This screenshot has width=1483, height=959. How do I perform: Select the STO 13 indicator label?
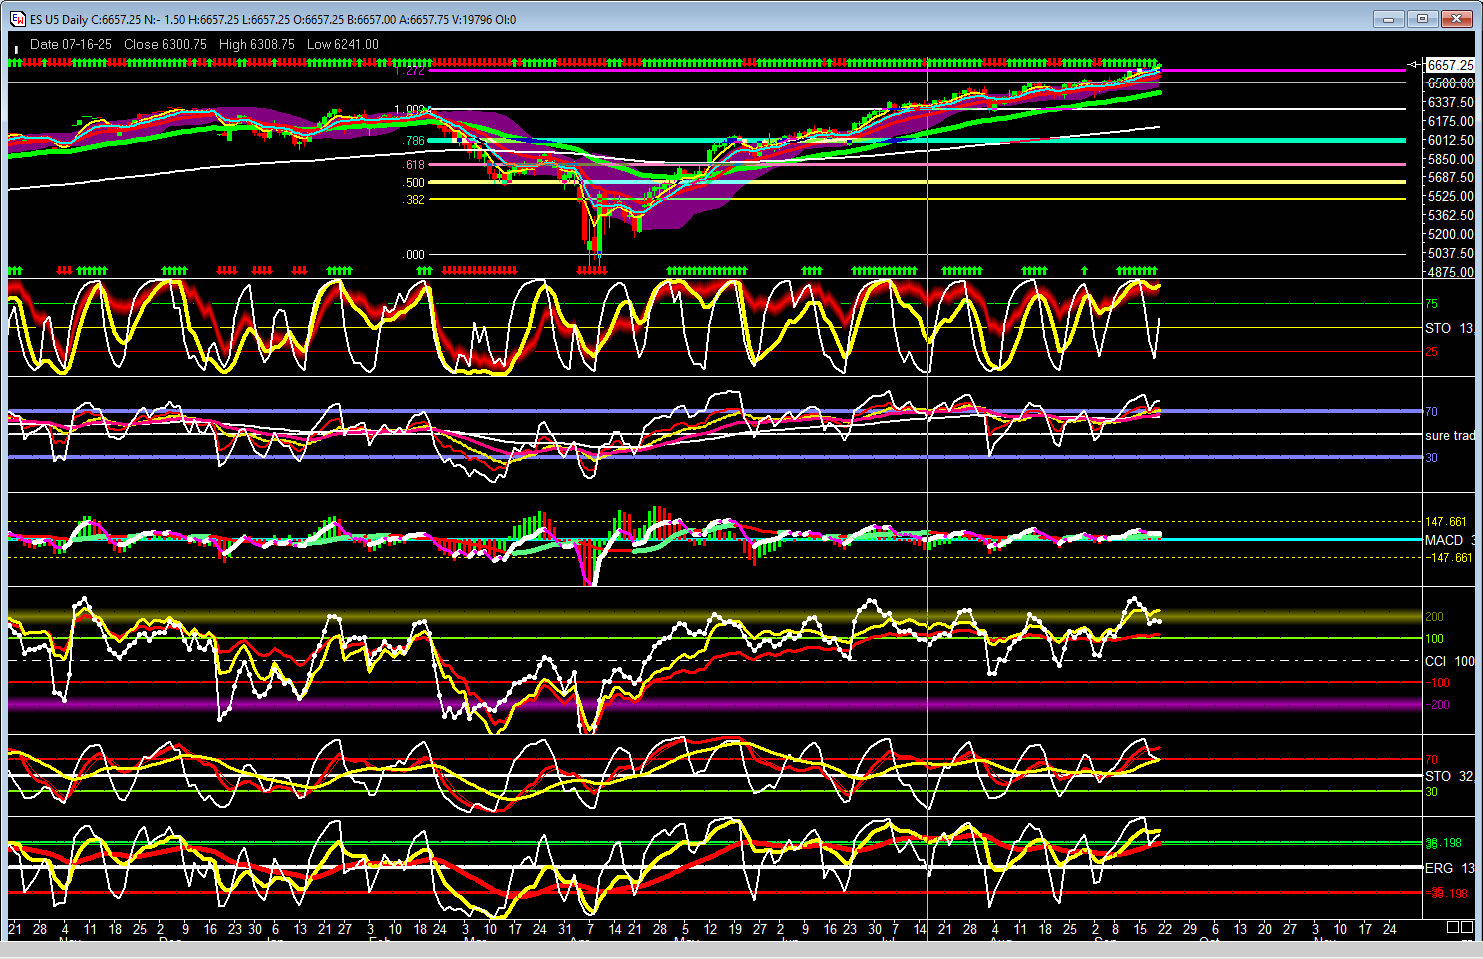[x=1448, y=328]
